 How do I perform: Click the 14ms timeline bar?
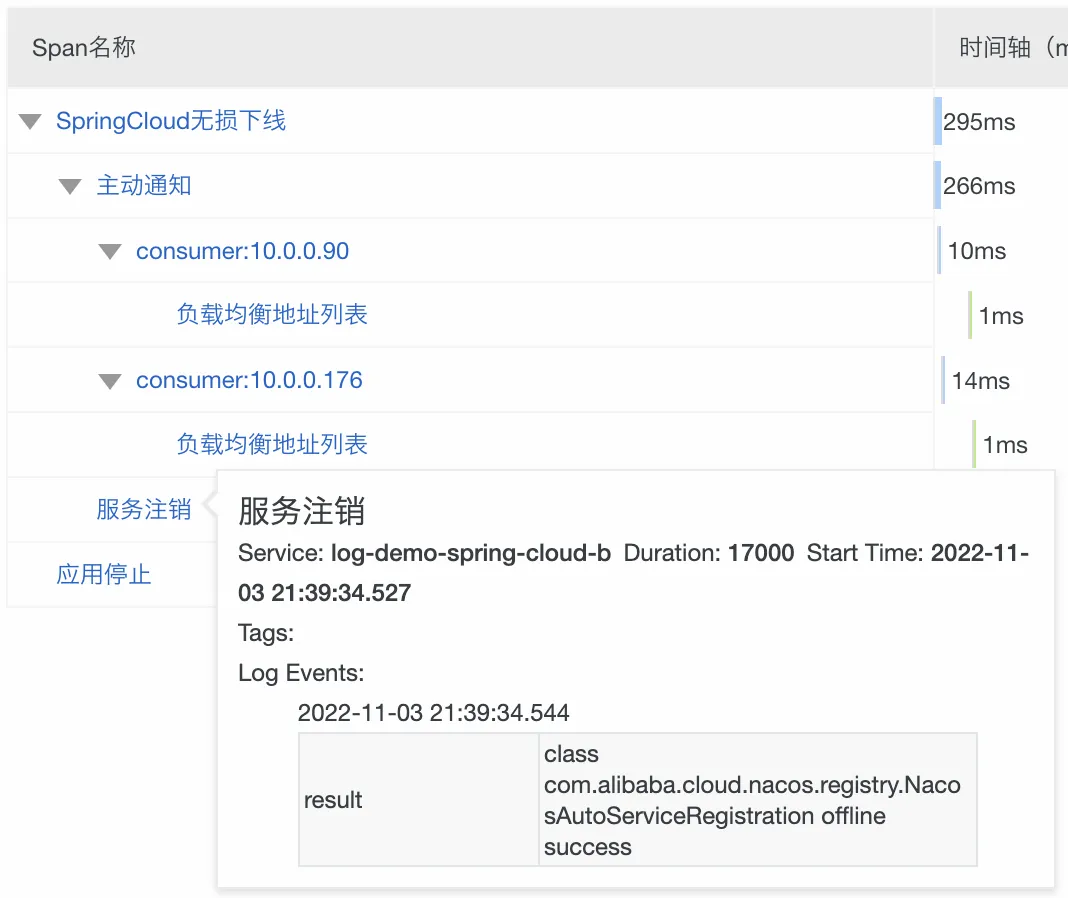[943, 380]
